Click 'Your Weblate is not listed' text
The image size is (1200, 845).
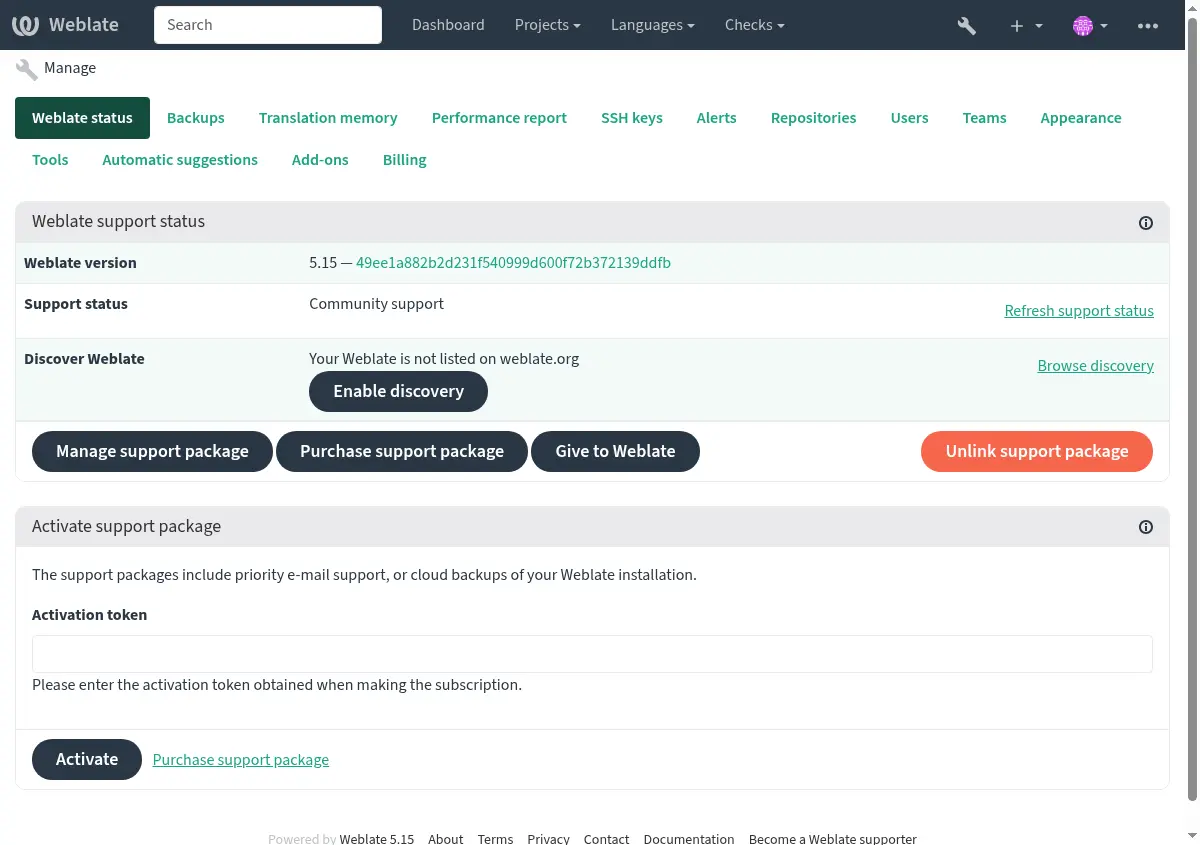[444, 359]
